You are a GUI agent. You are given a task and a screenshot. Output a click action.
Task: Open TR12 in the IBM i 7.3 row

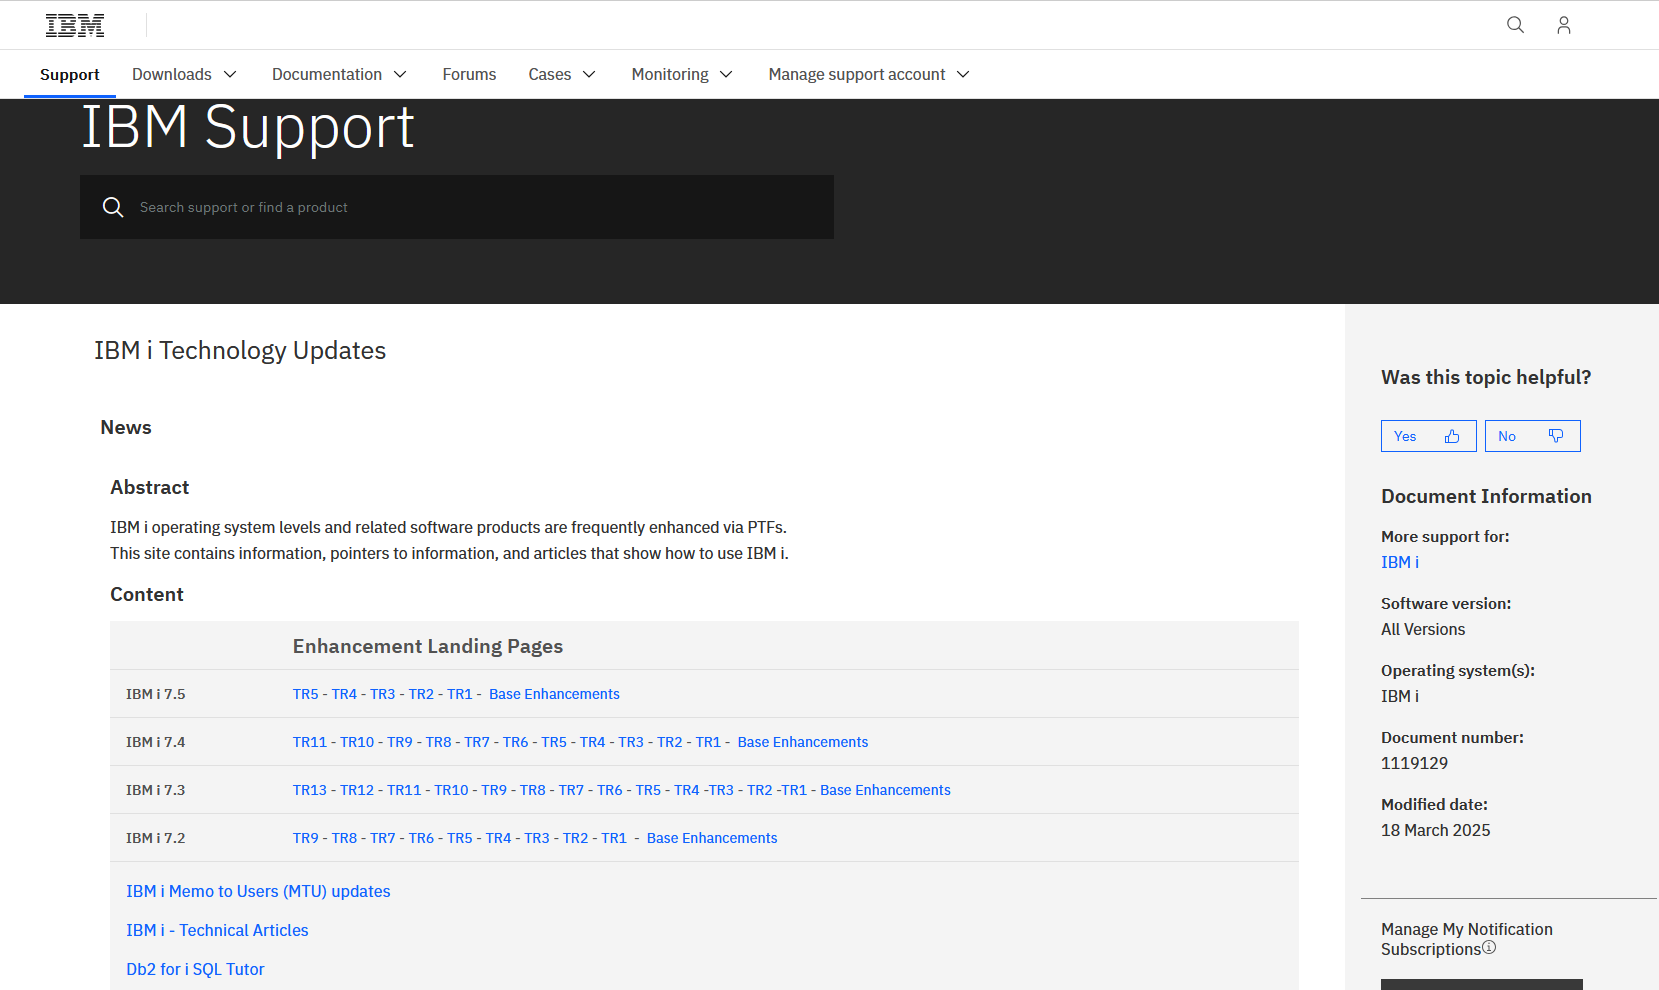coord(357,790)
